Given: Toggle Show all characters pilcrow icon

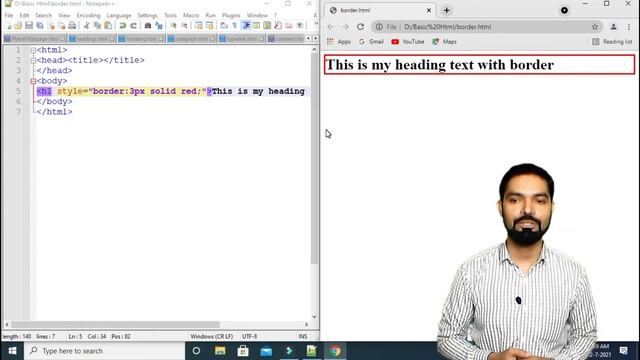Looking at the screenshot, I should click(235, 26).
